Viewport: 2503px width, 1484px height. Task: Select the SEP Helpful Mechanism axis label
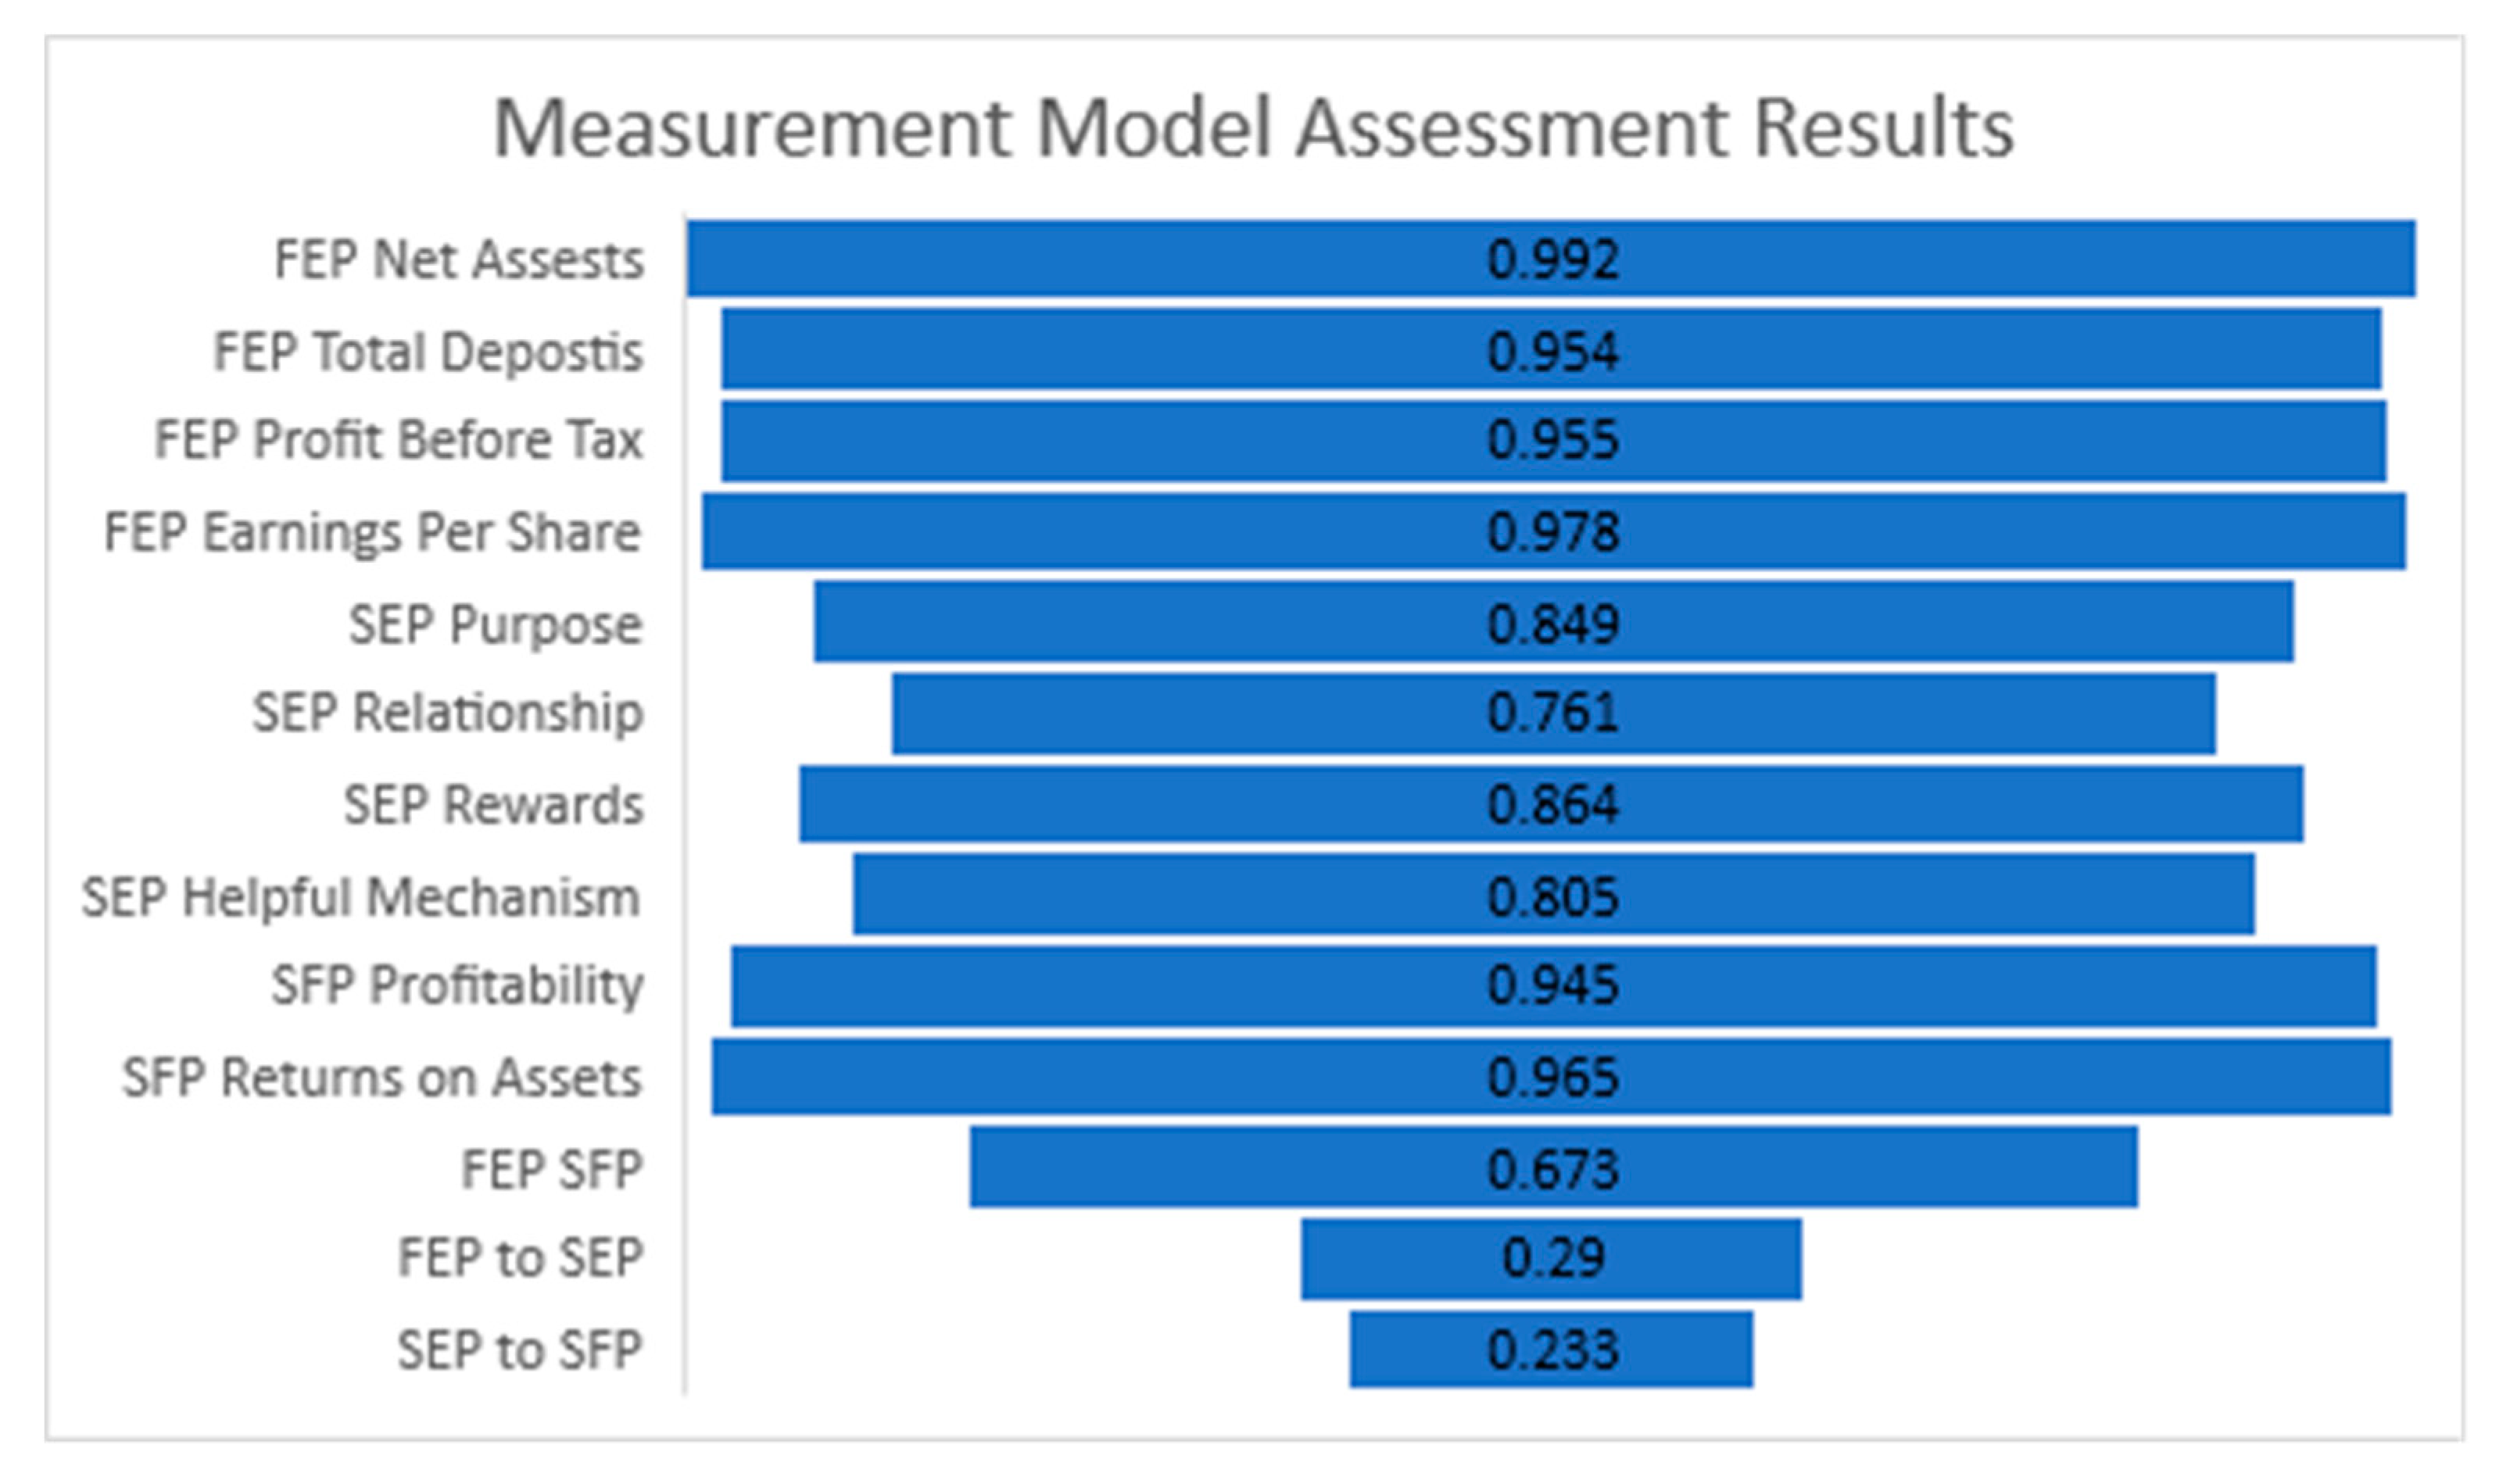pos(361,896)
